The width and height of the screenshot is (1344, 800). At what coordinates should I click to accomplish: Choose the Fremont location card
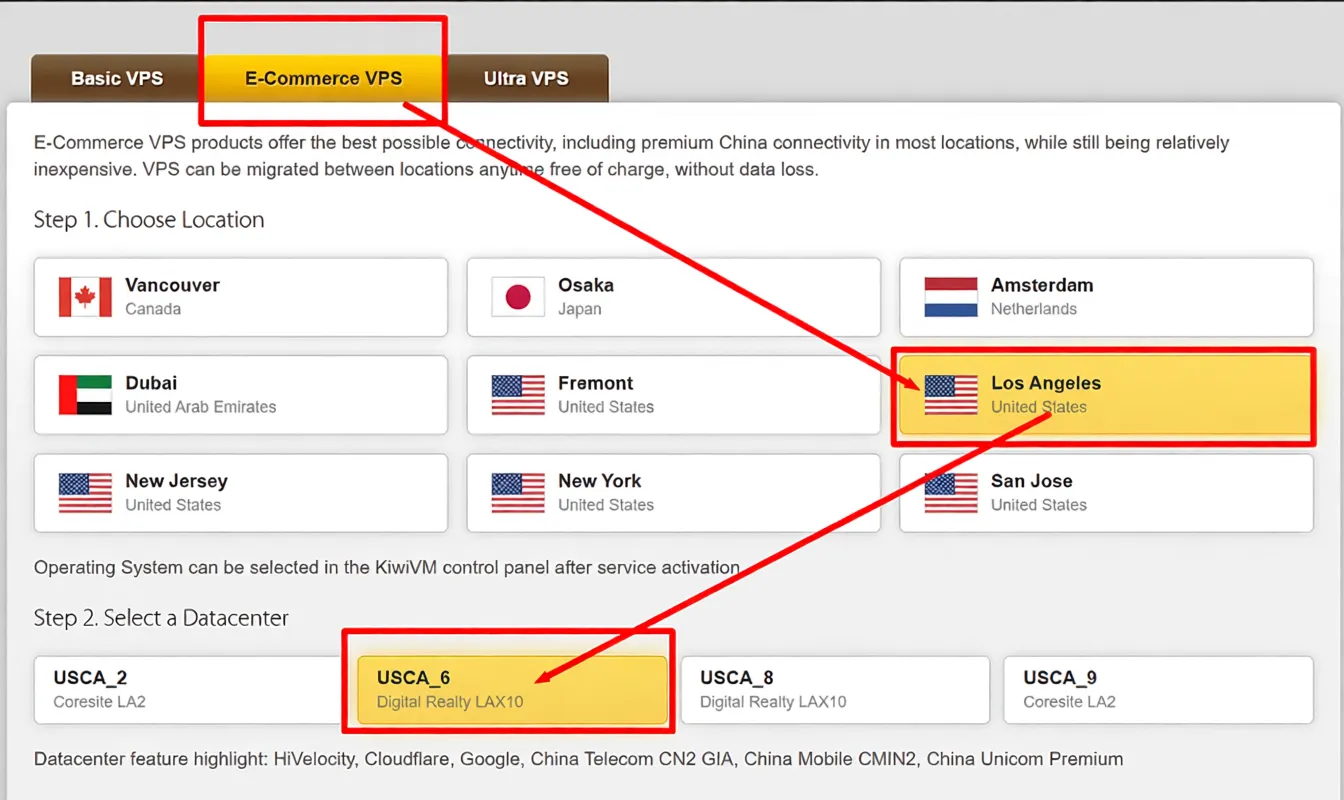coord(674,395)
